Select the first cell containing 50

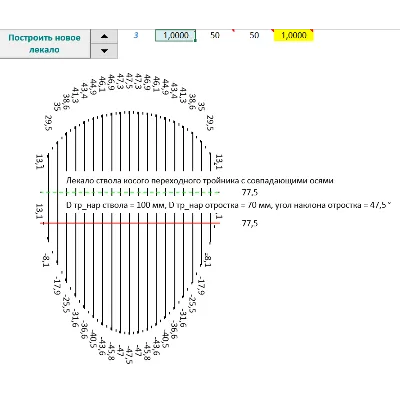pyautogui.click(x=215, y=35)
